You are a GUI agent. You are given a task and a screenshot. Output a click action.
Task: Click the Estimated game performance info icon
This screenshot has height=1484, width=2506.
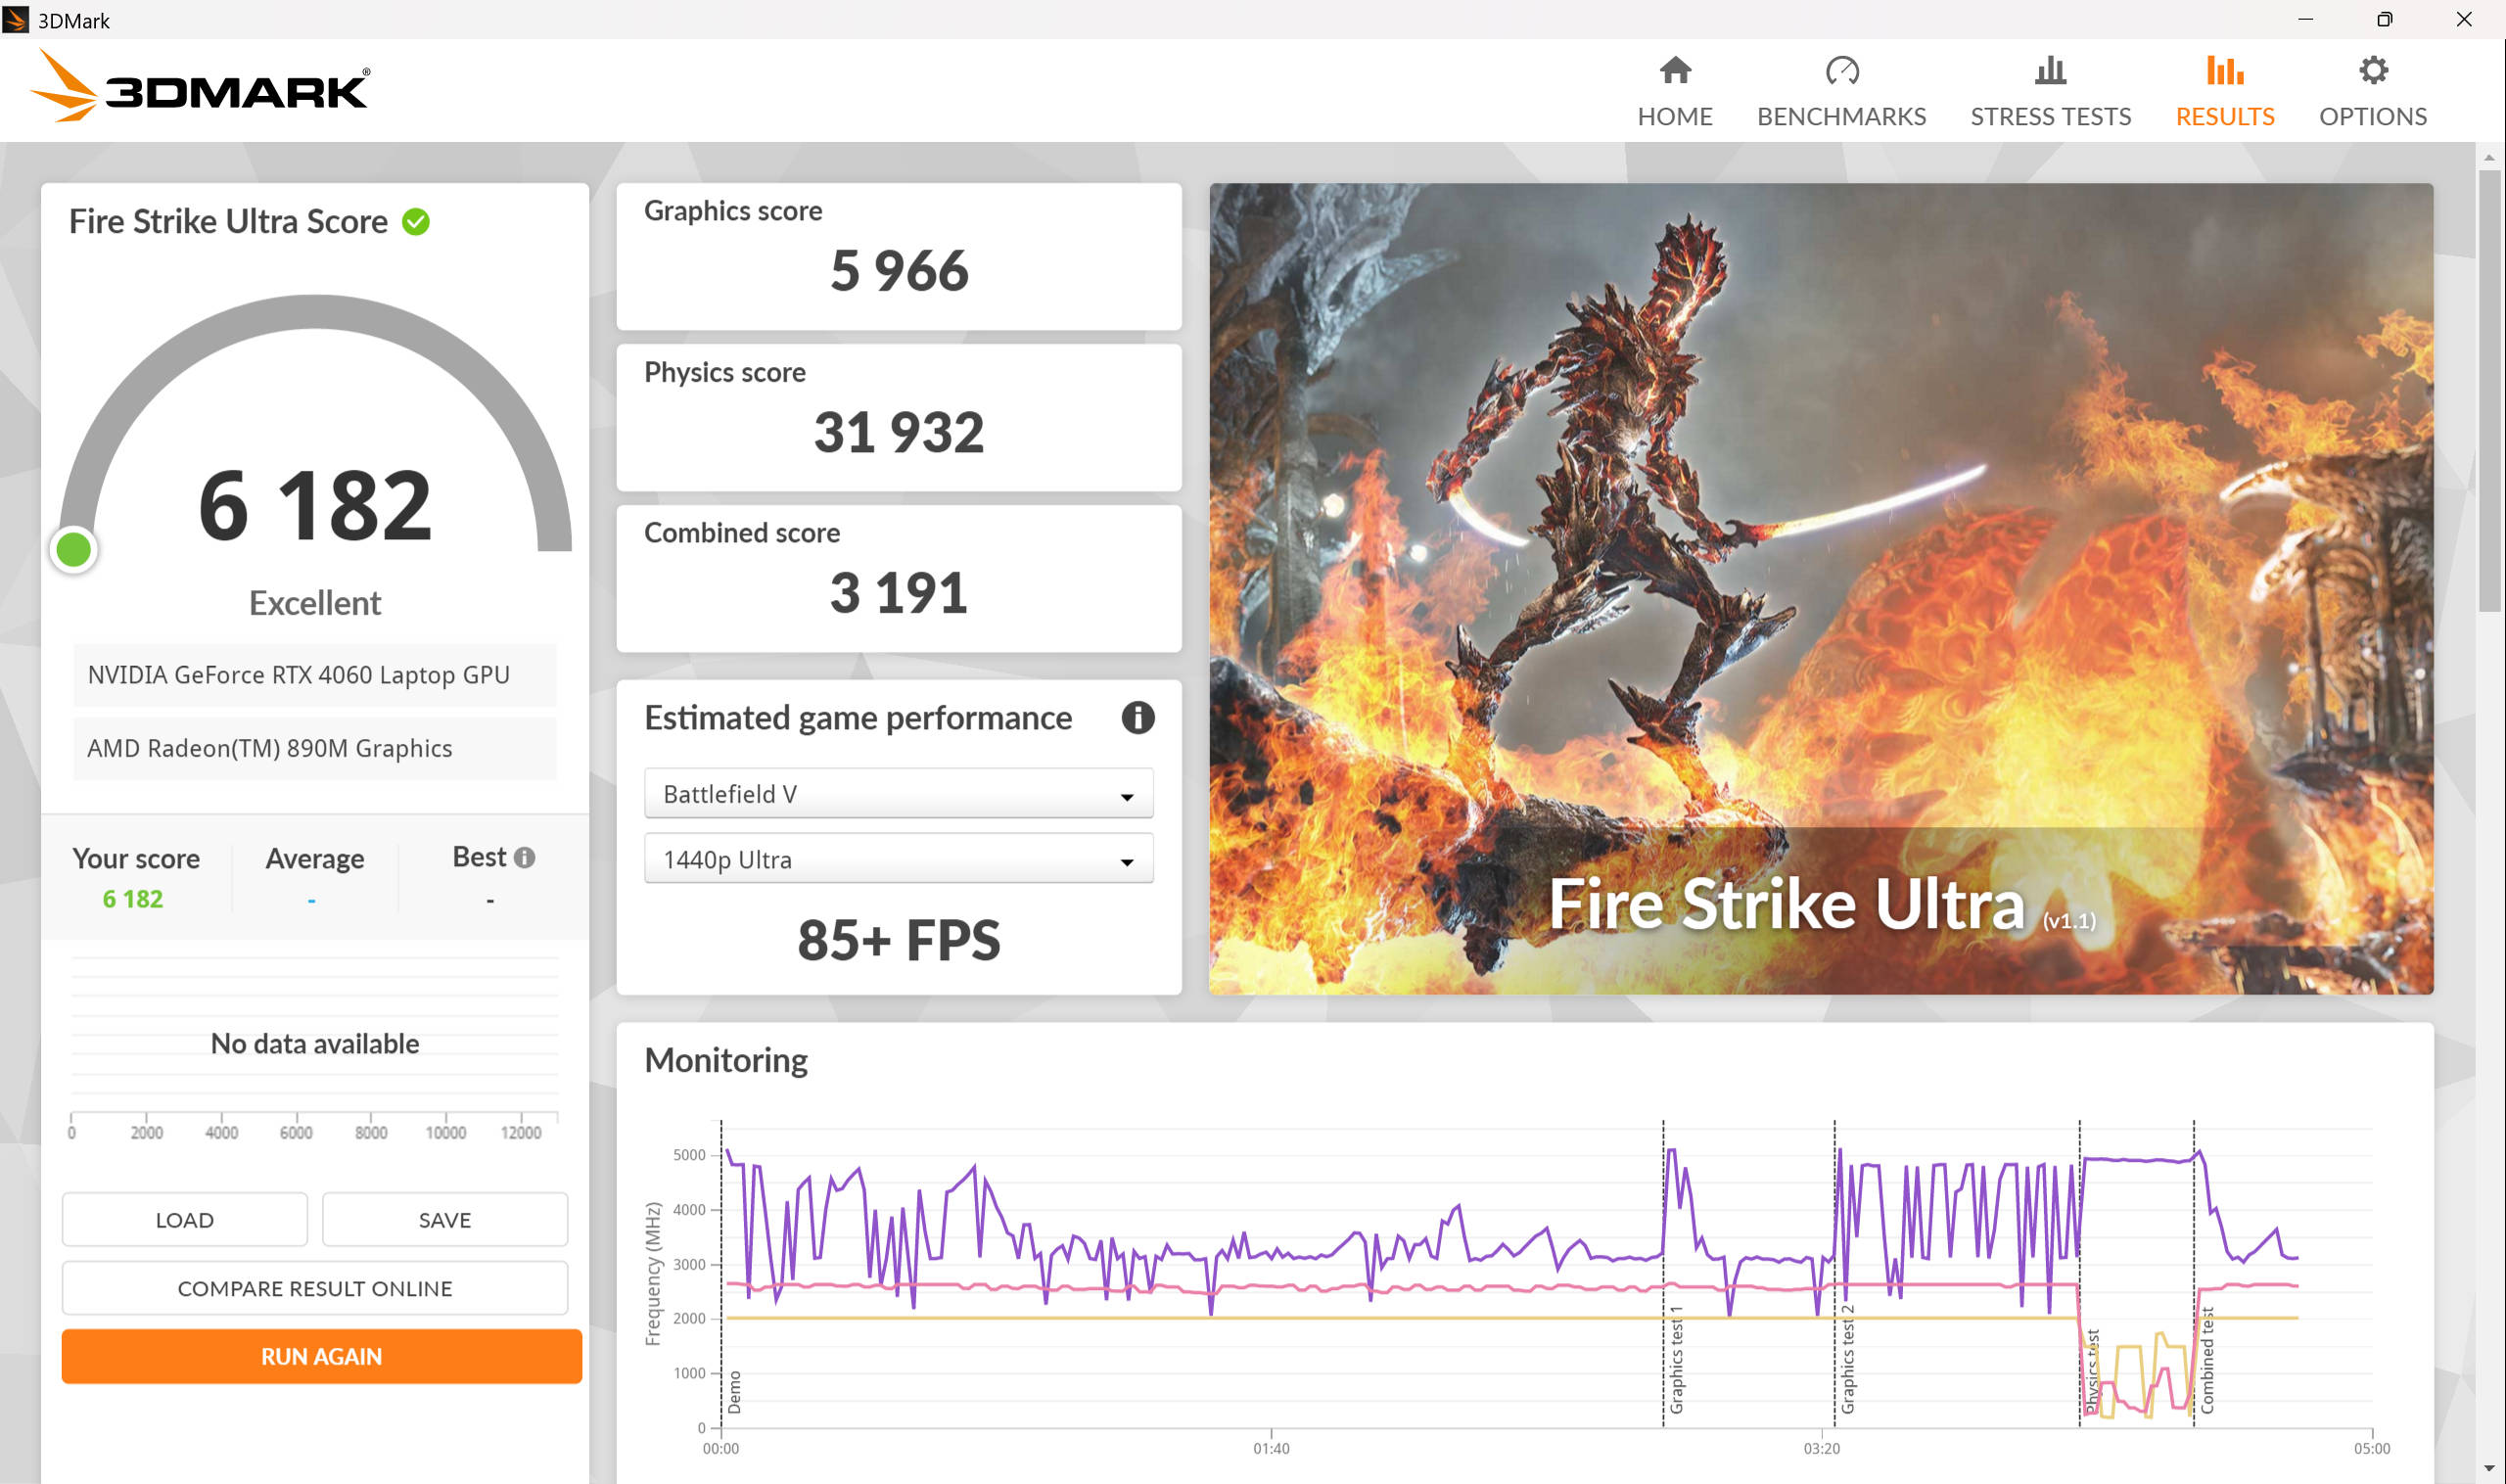1137,717
